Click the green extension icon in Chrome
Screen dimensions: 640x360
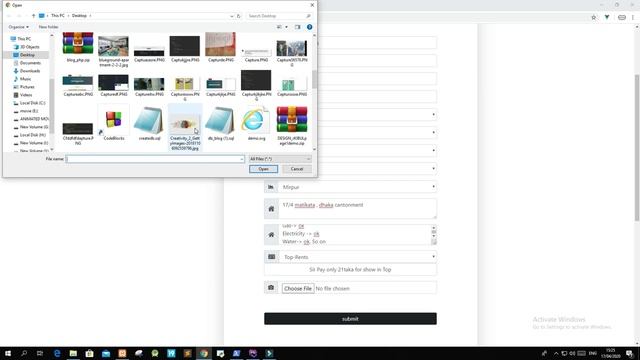(607, 17)
